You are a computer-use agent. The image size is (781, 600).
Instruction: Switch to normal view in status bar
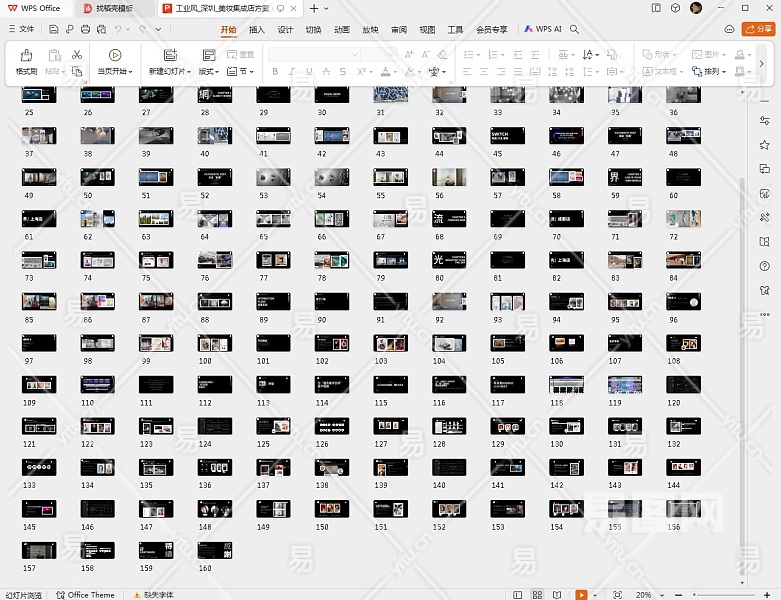(515, 595)
